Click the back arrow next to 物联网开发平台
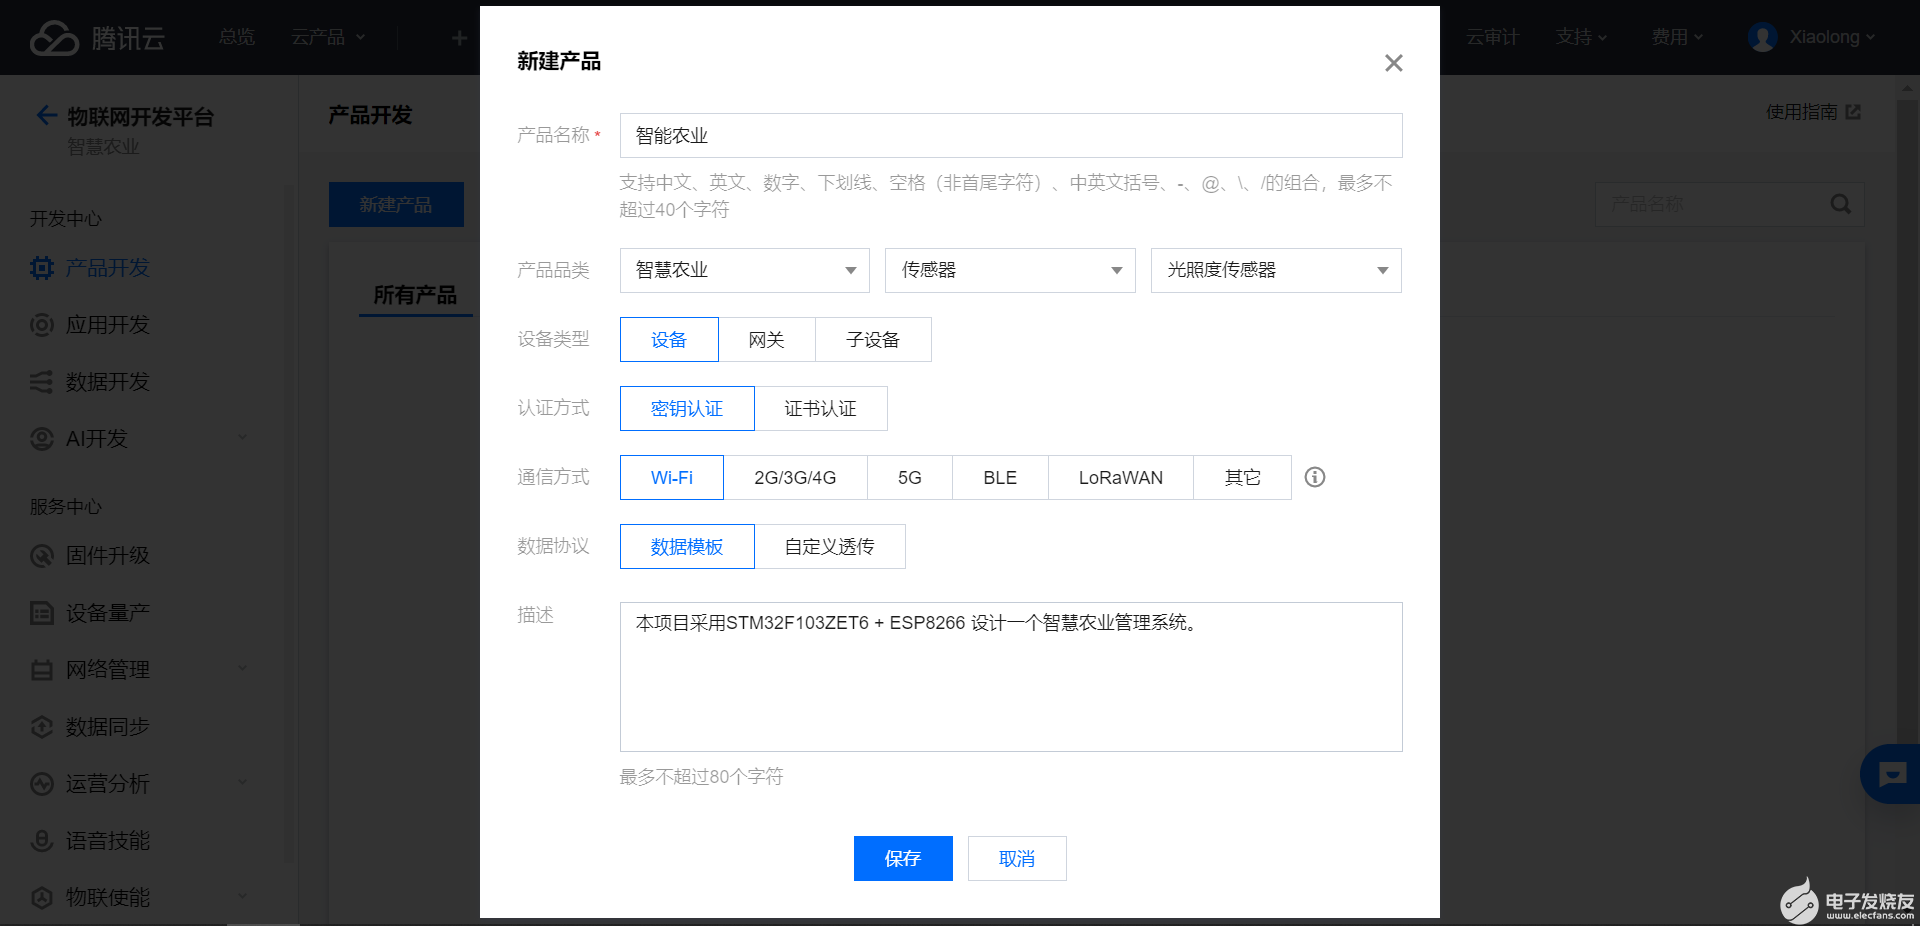Screen dimensions: 1920x926 46,116
